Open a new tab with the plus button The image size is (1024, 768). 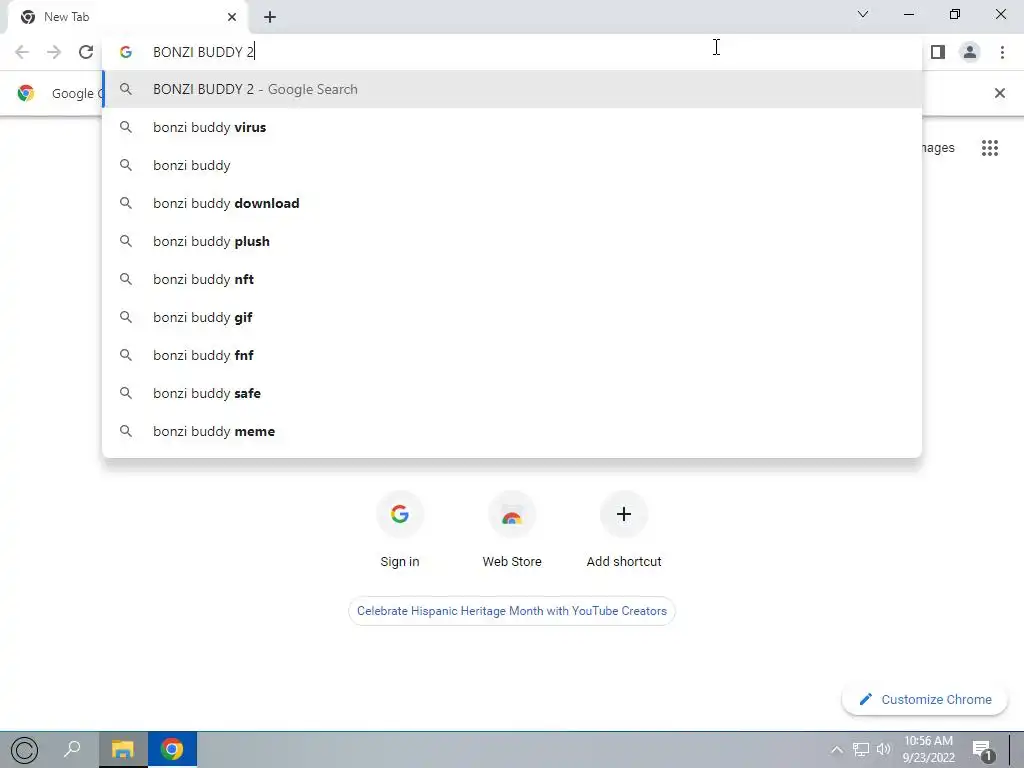pyautogui.click(x=270, y=17)
